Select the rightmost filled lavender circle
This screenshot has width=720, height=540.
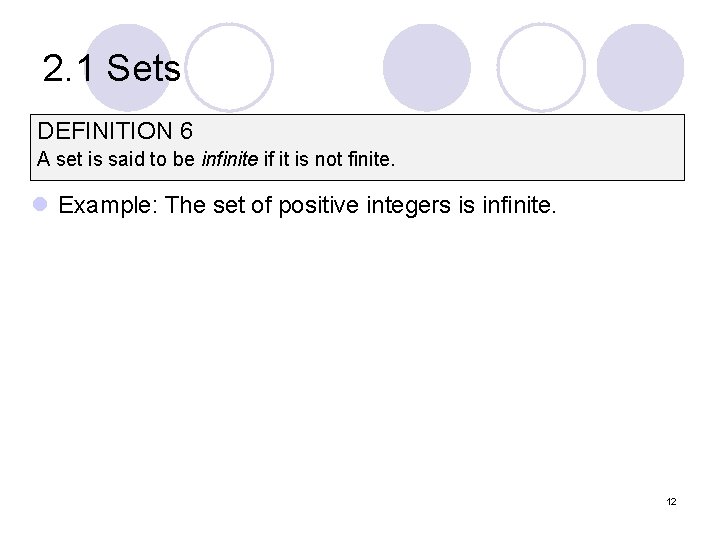click(640, 67)
